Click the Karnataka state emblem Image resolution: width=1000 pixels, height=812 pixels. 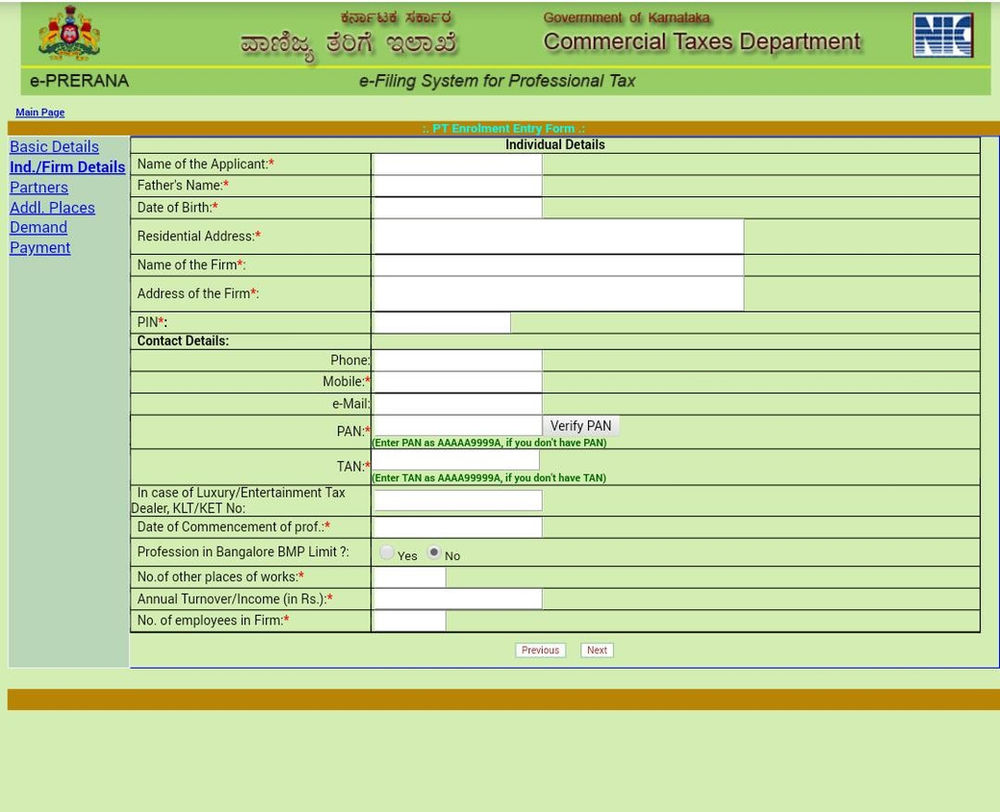[68, 33]
